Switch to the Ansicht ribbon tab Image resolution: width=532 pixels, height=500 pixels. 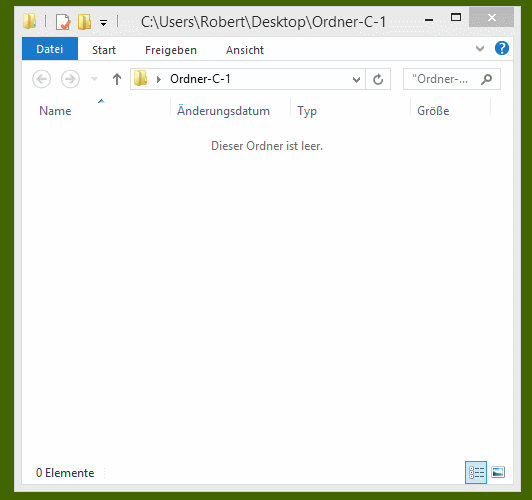click(x=245, y=50)
